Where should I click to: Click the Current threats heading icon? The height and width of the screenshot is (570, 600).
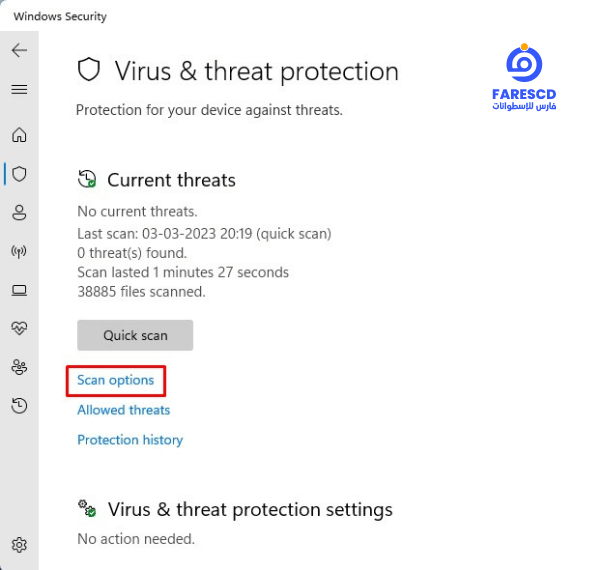click(x=87, y=179)
